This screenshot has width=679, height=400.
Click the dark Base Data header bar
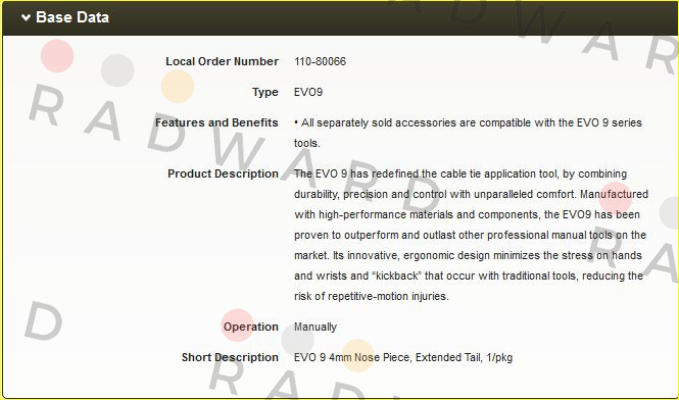340,18
